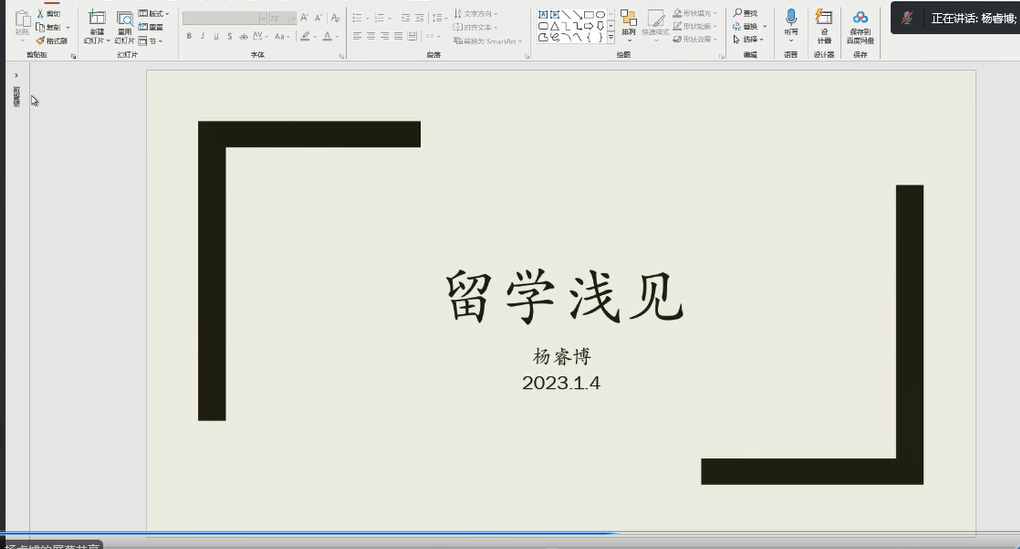This screenshot has height=549, width=1020.
Task: Click the Find (查找) button
Action: (x=746, y=13)
